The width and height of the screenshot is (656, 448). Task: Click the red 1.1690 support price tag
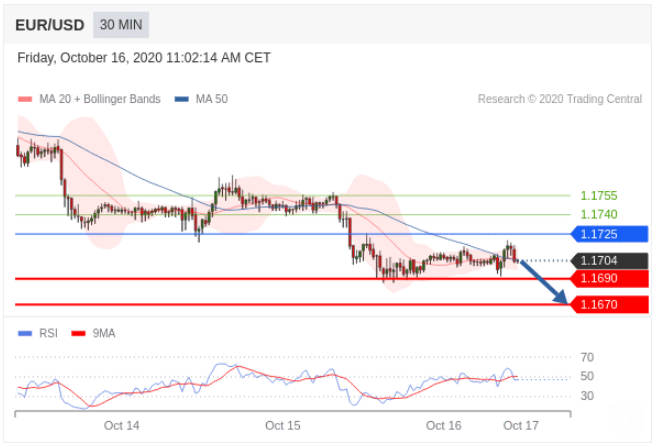[x=610, y=279]
